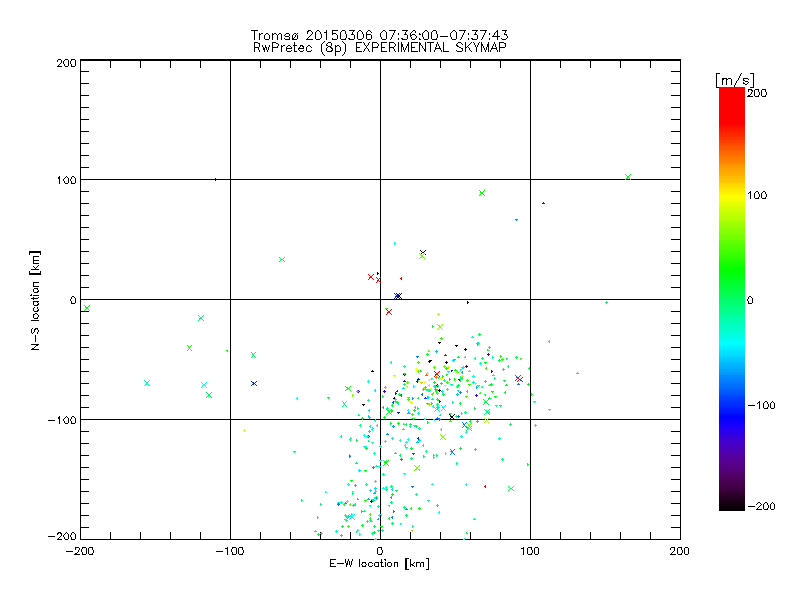Select the green X marker near -65 km east, 33 km north
The height and width of the screenshot is (600, 800).
tap(282, 260)
